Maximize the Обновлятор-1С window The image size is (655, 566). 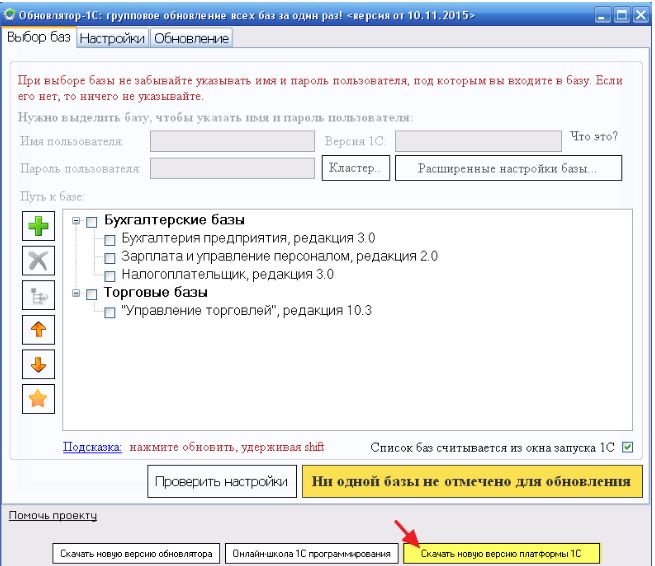pos(622,15)
